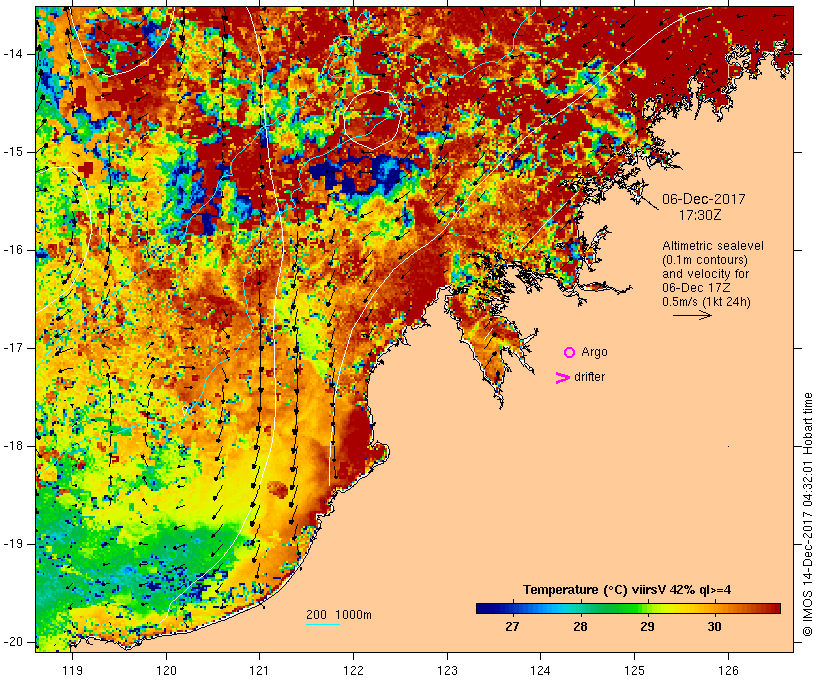The width and height of the screenshot is (820, 680).
Task: Click the cyan 200 1000m isobath line sample
Action: [x=323, y=625]
